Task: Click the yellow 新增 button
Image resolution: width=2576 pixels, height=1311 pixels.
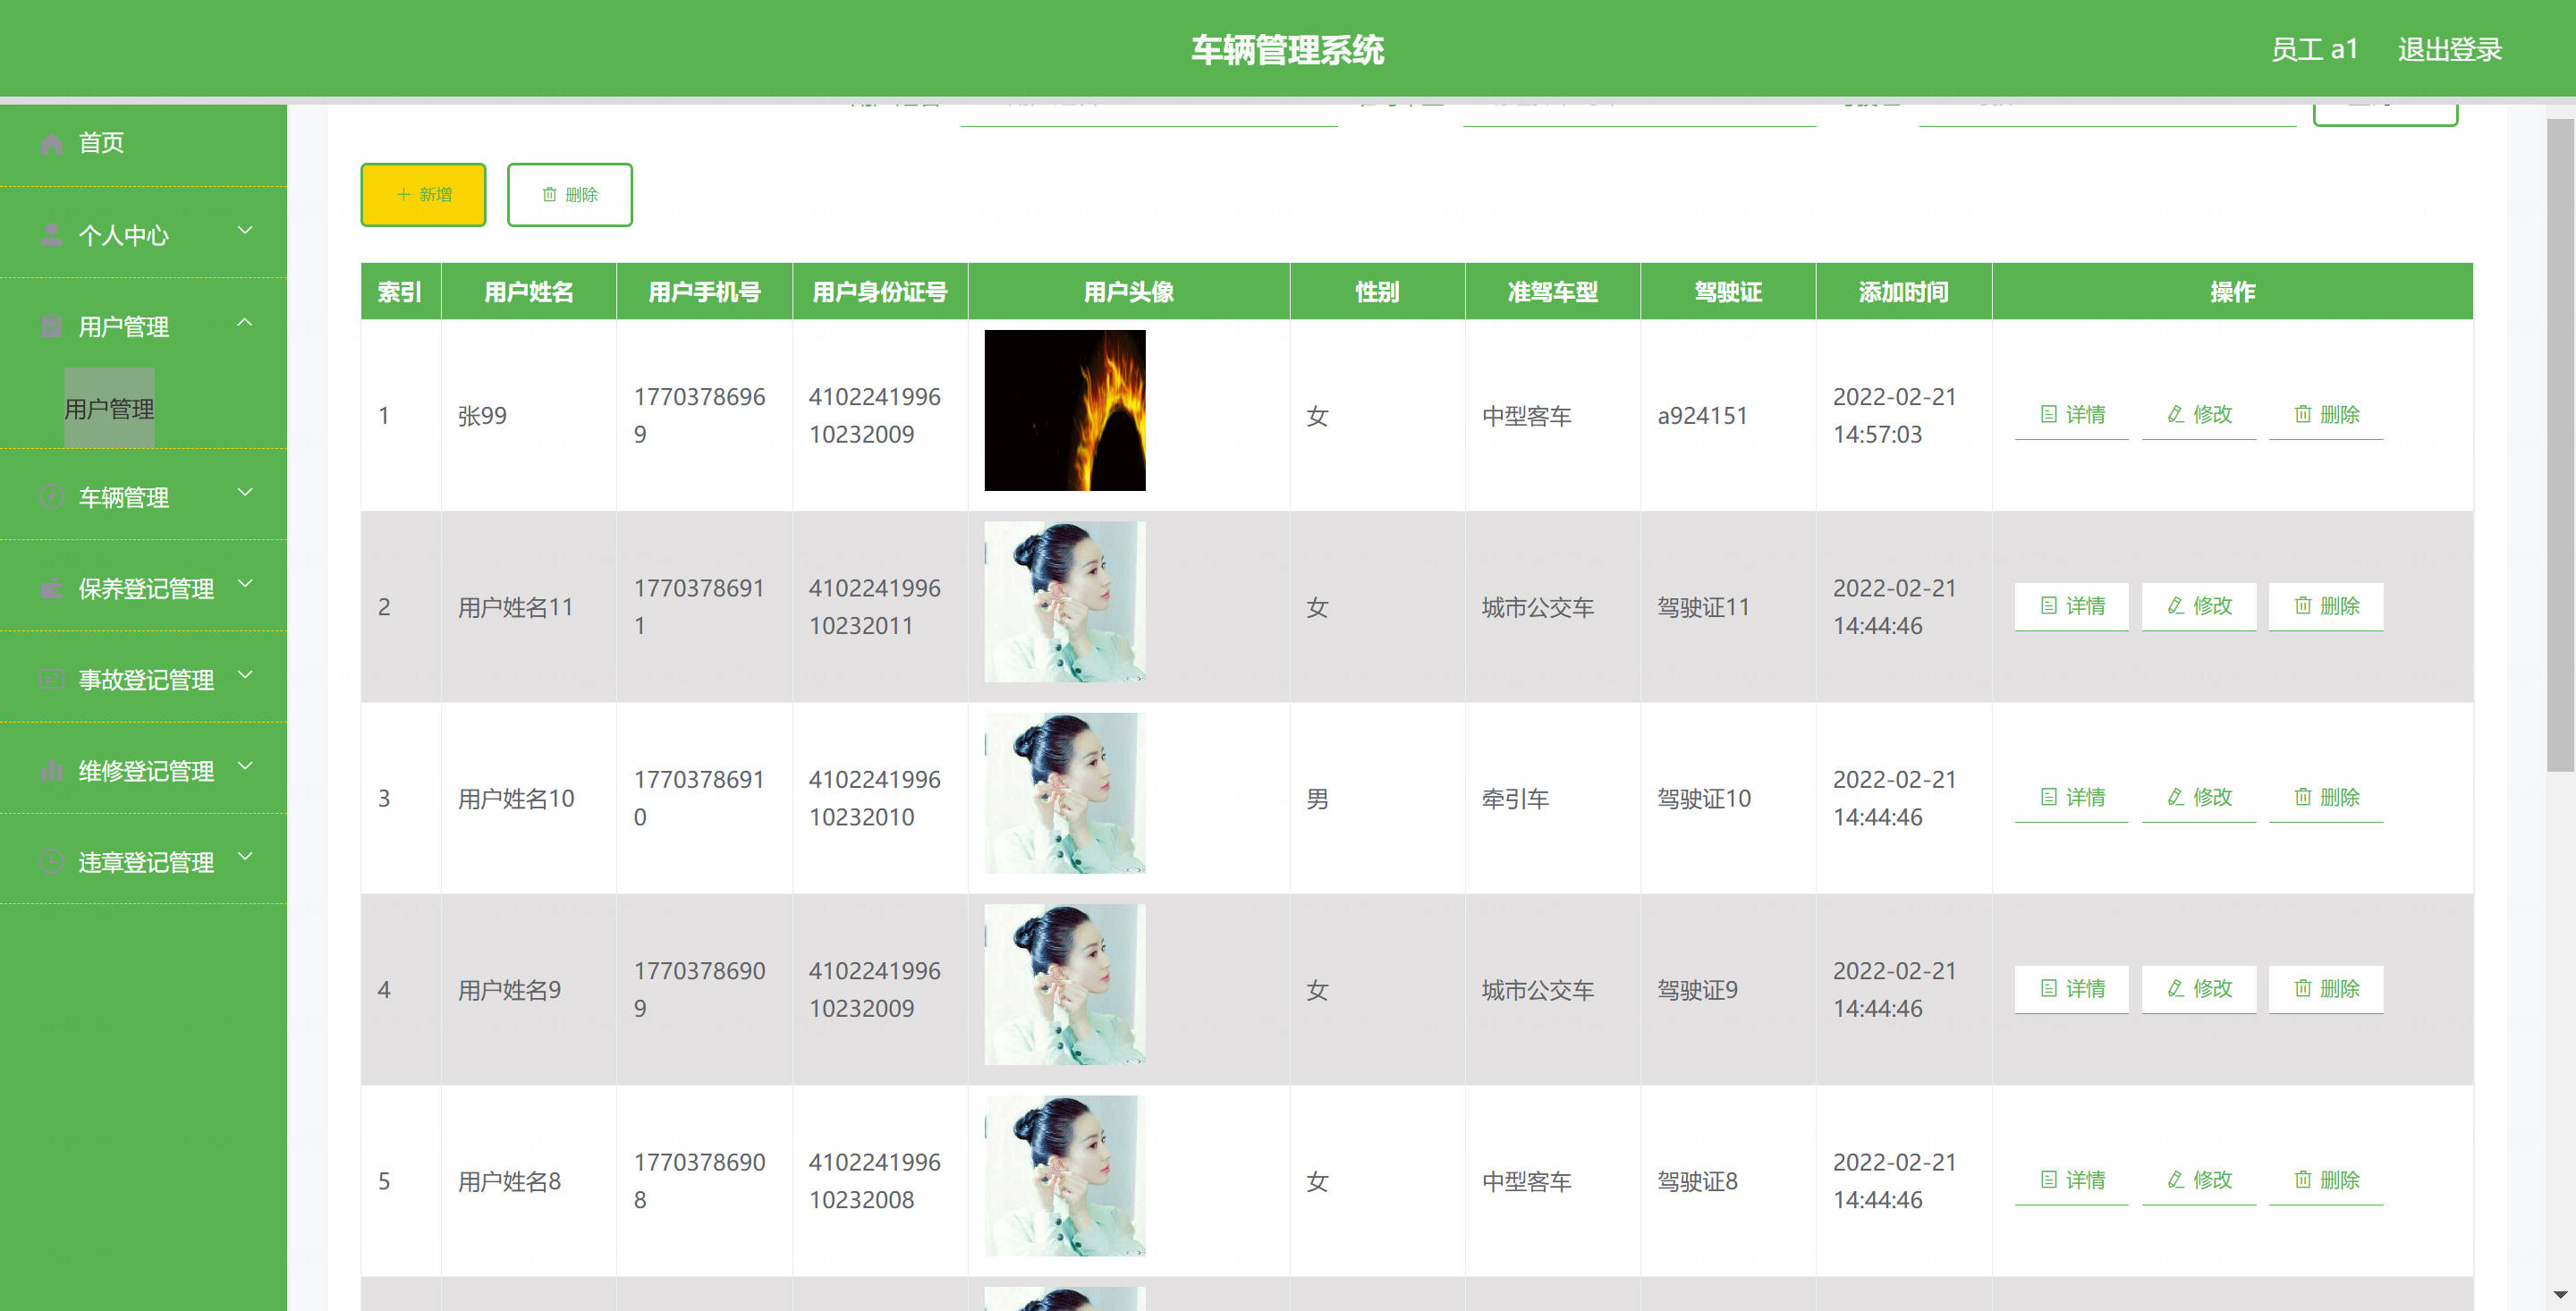Action: 423,195
